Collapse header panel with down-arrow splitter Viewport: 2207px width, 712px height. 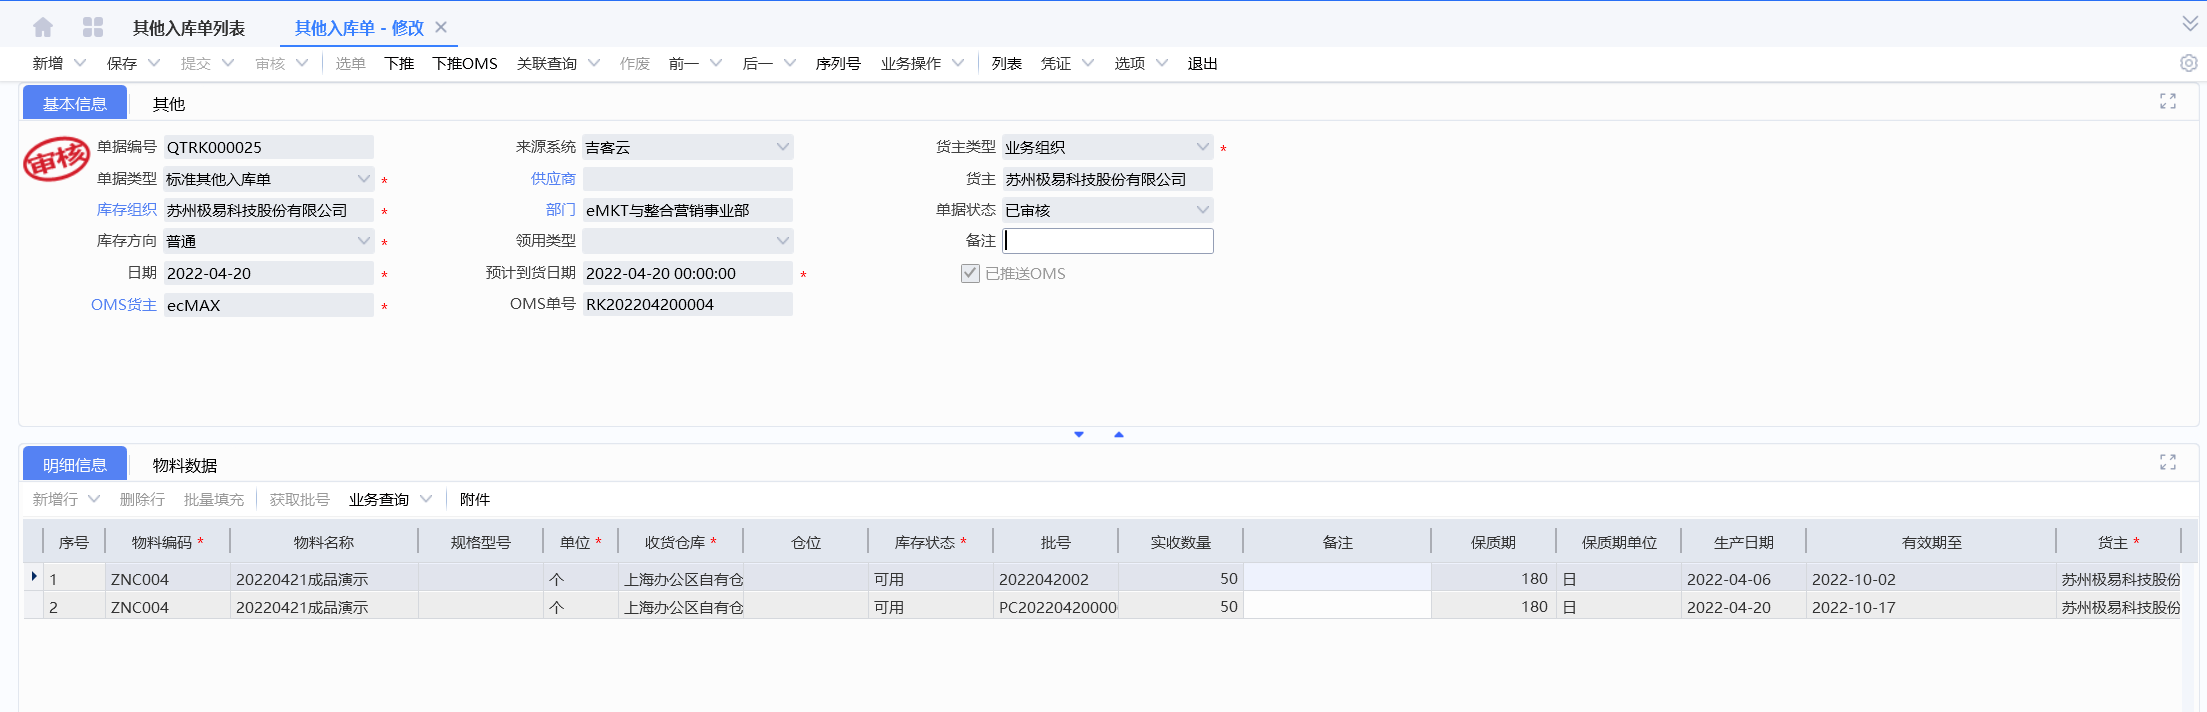(x=1079, y=434)
